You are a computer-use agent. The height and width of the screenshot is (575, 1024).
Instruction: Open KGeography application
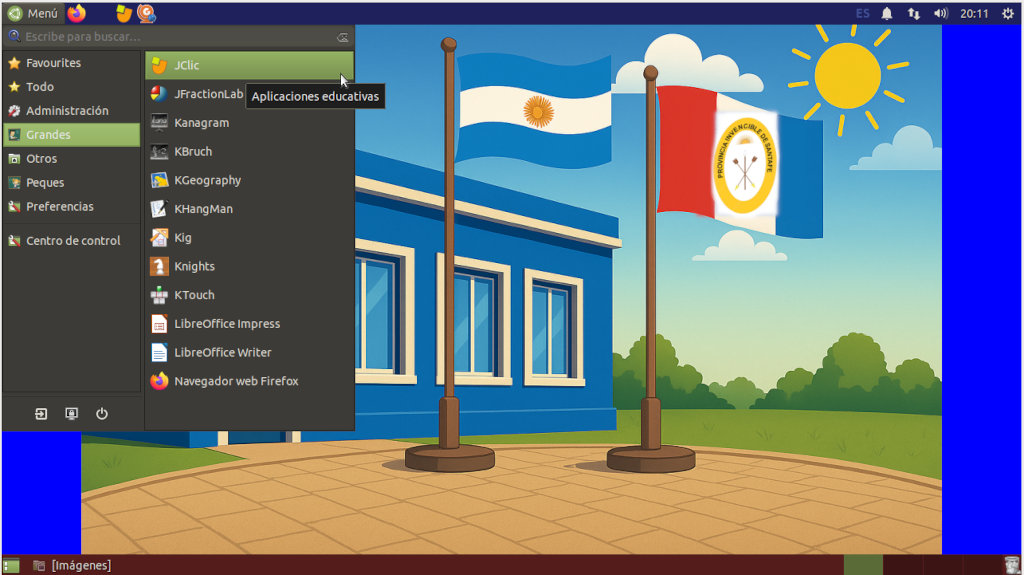(x=206, y=181)
